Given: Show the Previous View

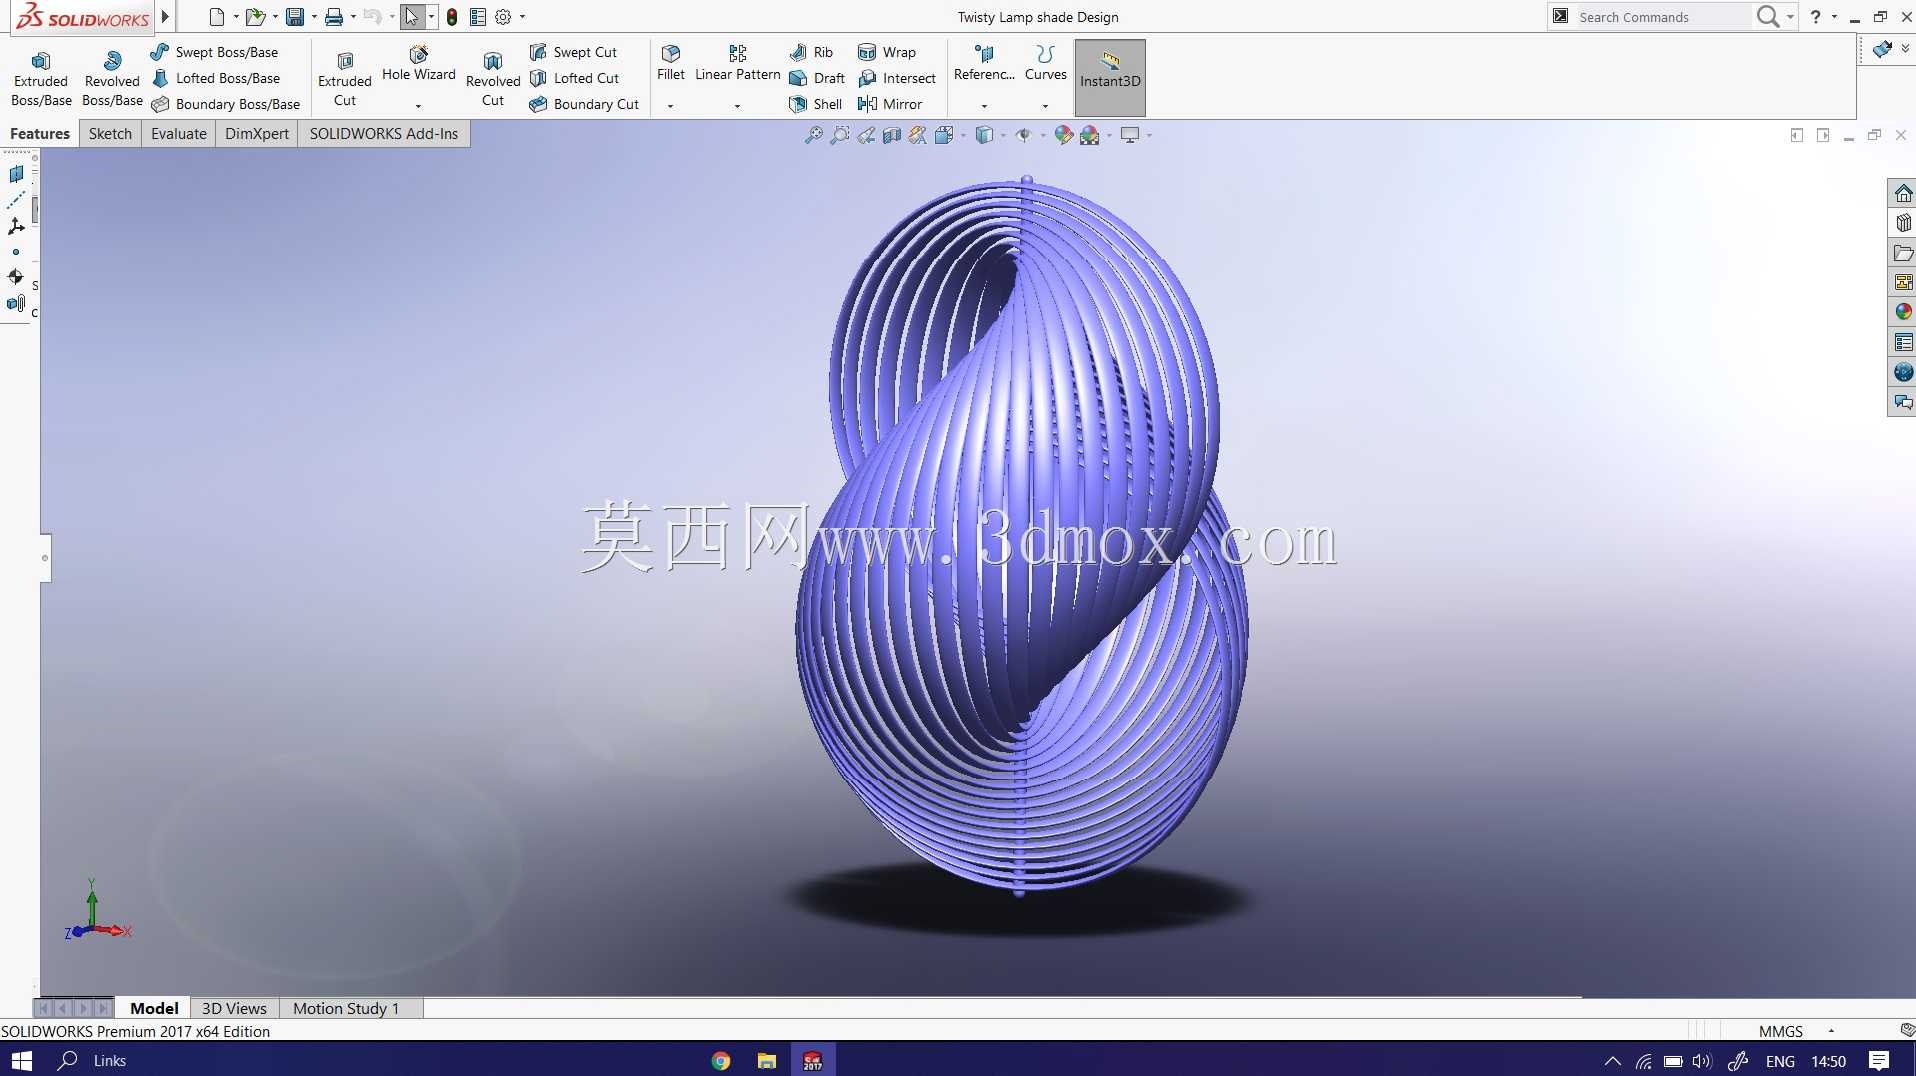Looking at the screenshot, I should 866,135.
